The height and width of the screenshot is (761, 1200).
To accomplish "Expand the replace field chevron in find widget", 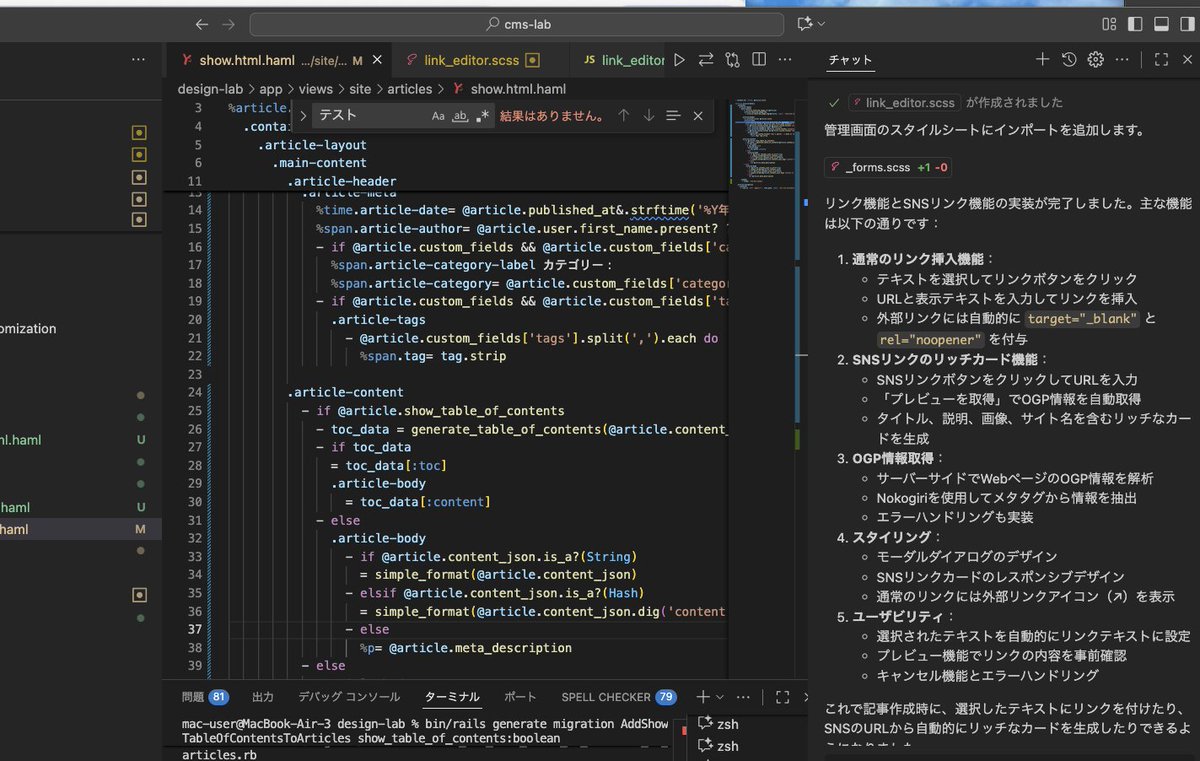I will [x=303, y=116].
